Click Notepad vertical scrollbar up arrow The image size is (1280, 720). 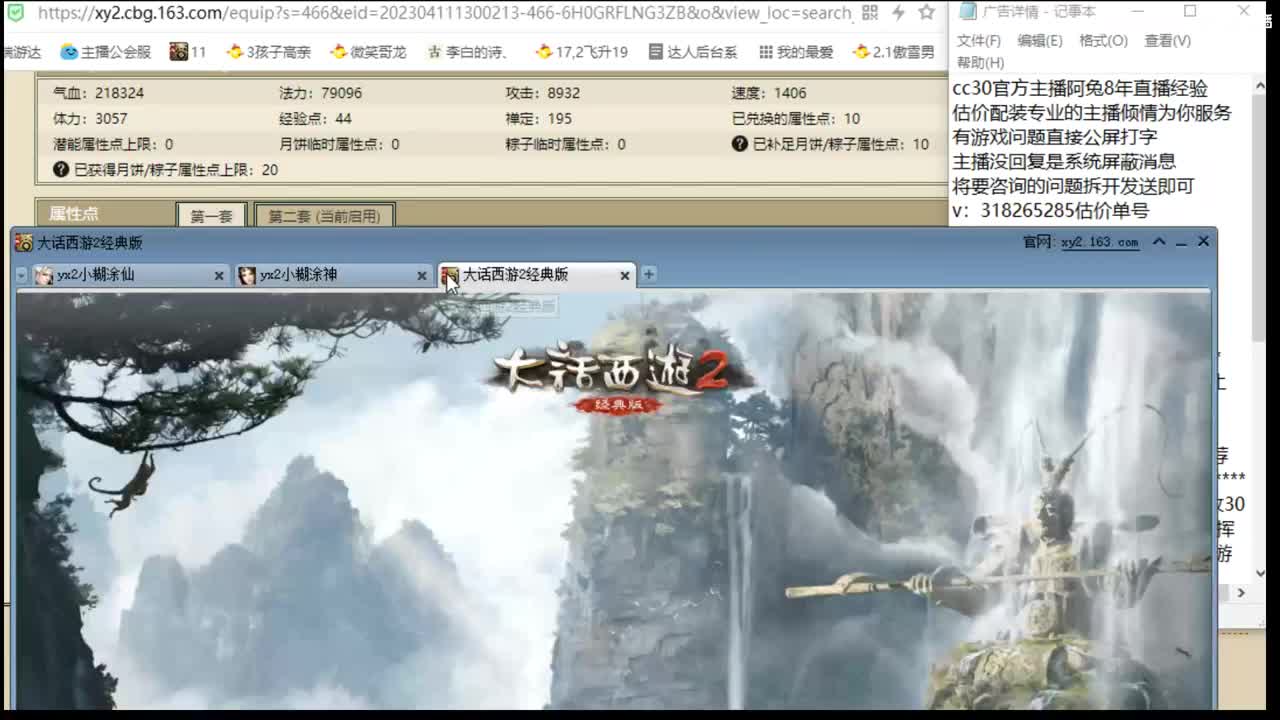pyautogui.click(x=1260, y=84)
